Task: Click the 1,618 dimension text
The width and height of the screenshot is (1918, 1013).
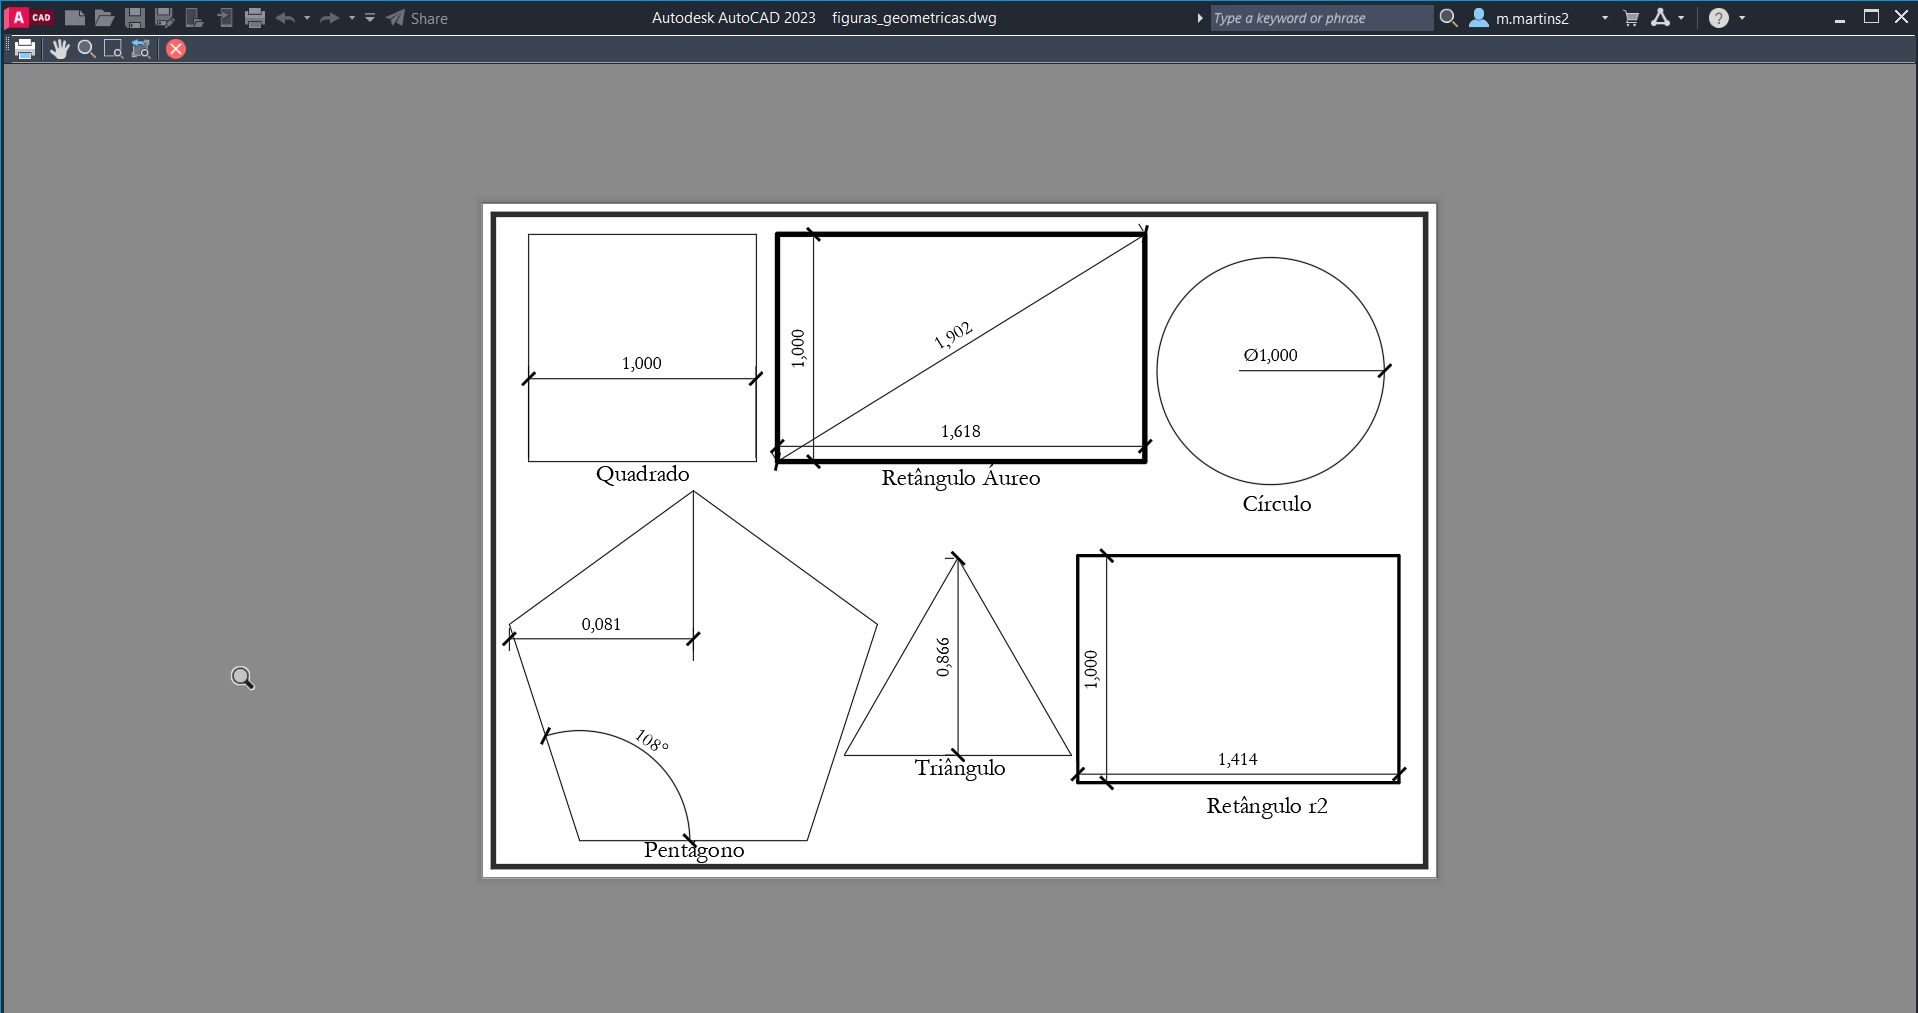Action: (x=961, y=432)
